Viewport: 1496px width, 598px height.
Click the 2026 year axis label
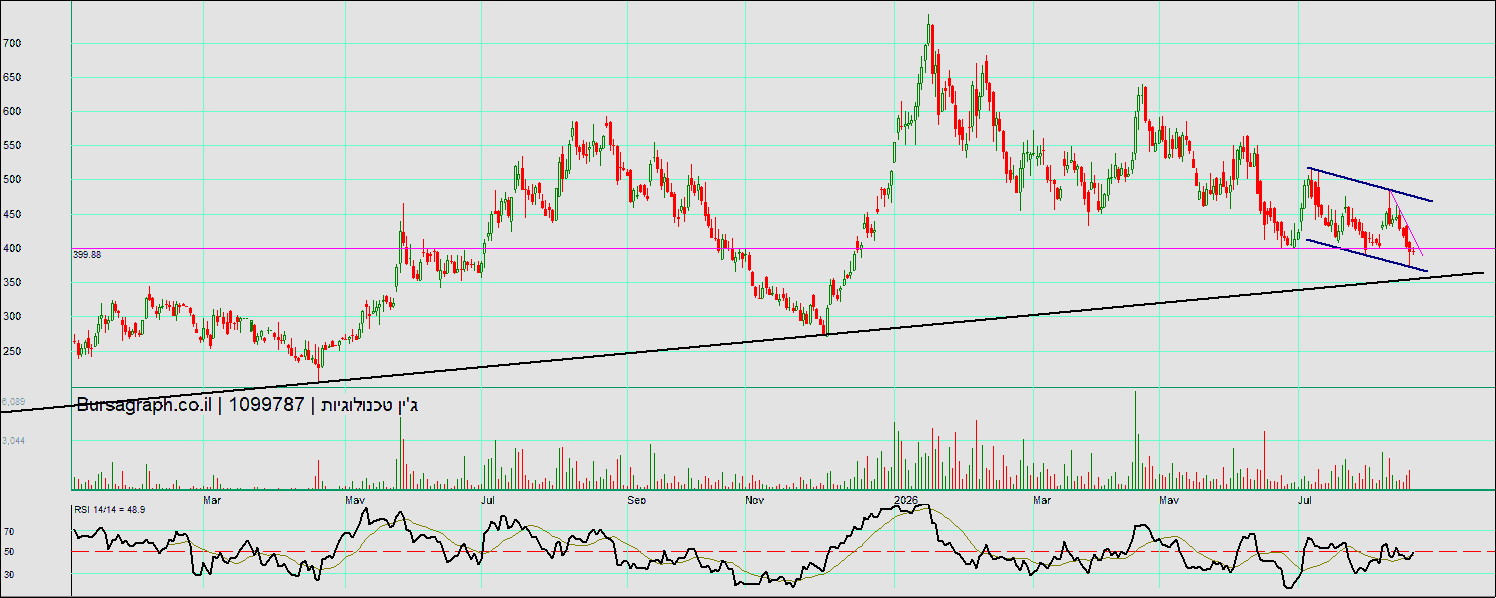pos(906,498)
